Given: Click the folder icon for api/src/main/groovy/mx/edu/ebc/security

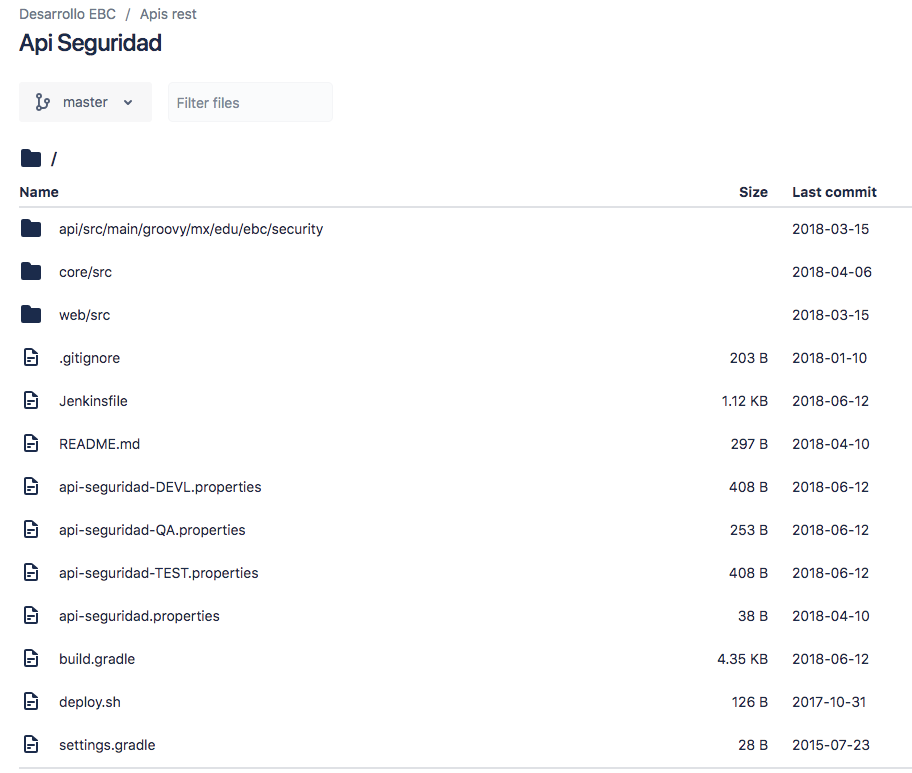Looking at the screenshot, I should coord(31,229).
